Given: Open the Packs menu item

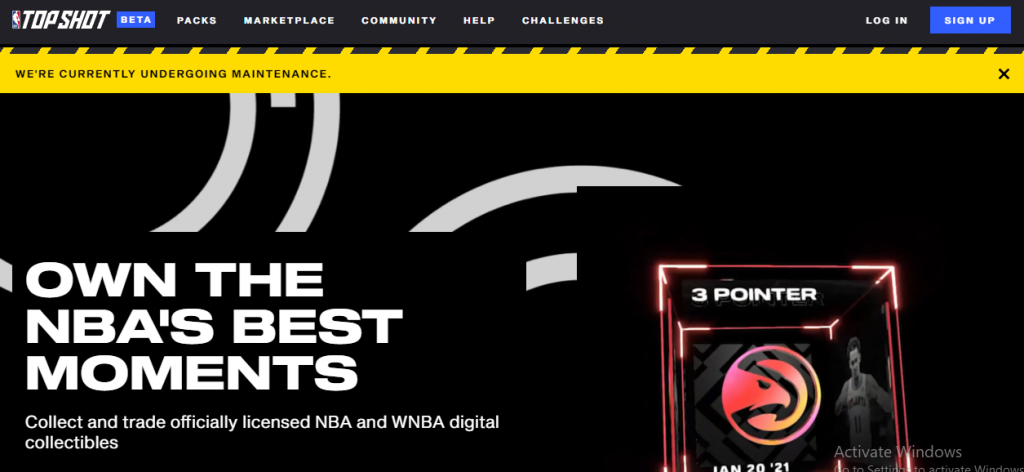Looking at the screenshot, I should [197, 20].
